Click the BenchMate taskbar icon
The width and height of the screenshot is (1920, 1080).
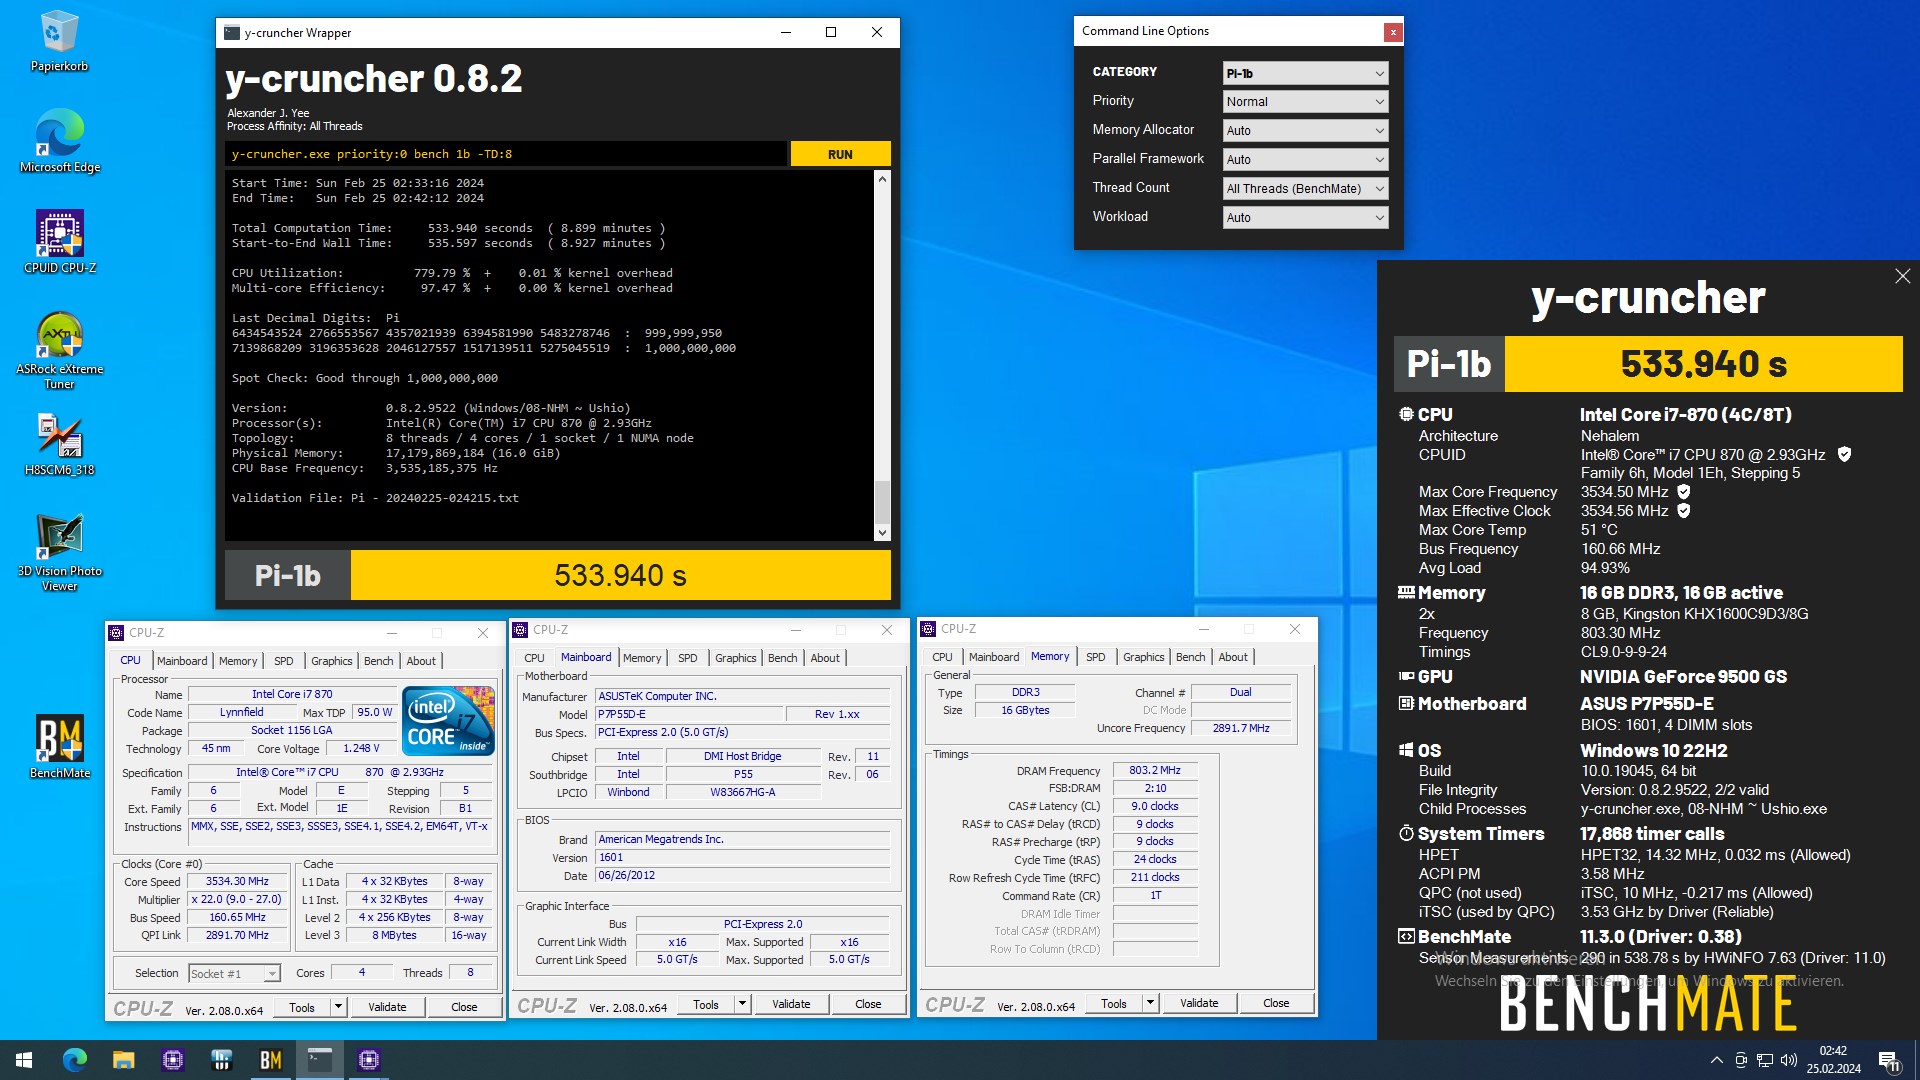coord(270,1060)
